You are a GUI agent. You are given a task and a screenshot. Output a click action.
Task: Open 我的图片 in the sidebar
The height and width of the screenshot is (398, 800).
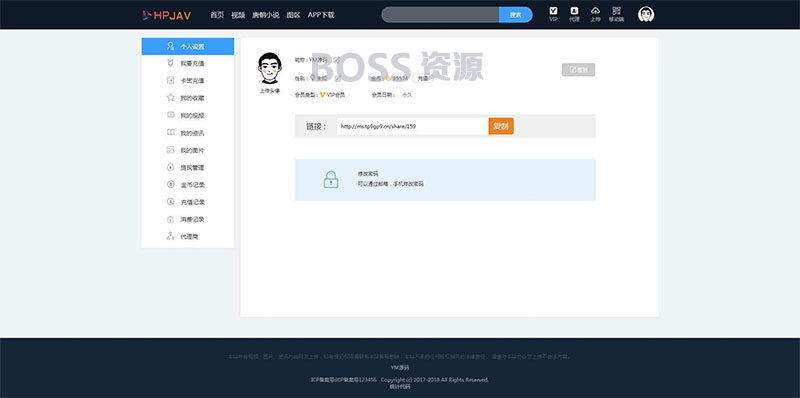pyautogui.click(x=188, y=150)
